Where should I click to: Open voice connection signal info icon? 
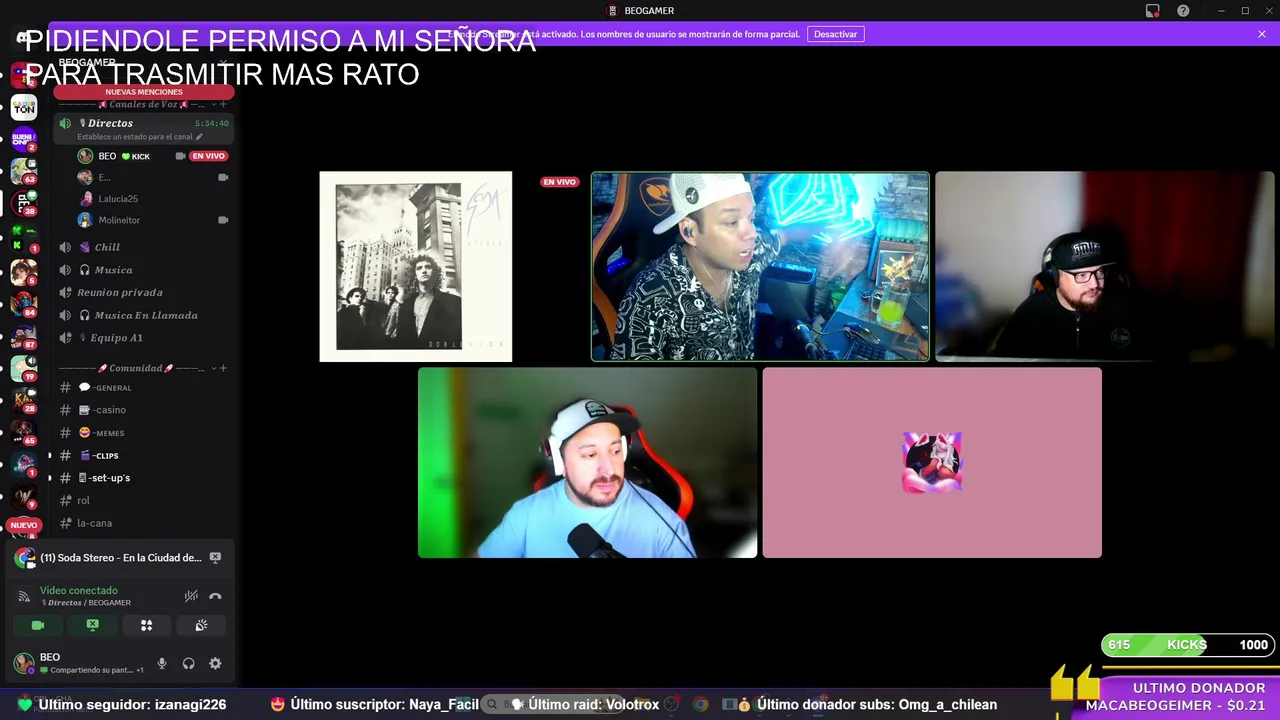coord(24,596)
